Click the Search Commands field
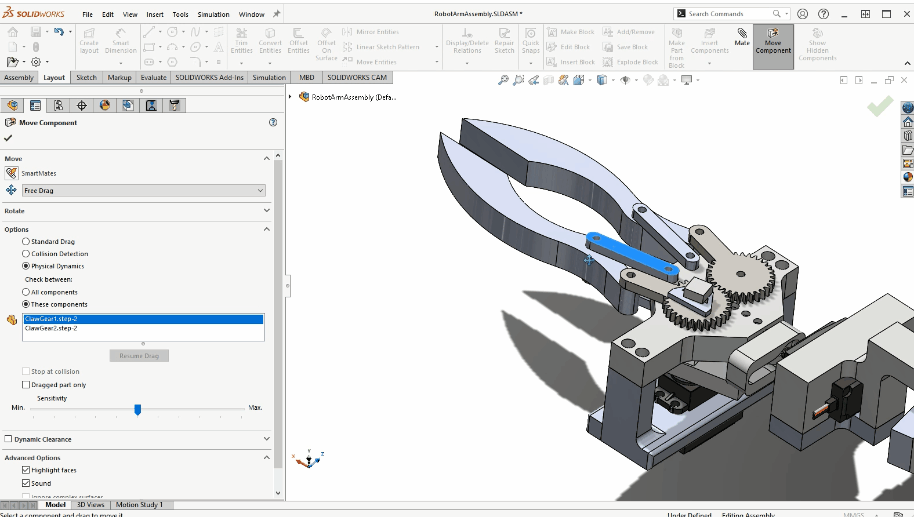The height and width of the screenshot is (517, 914). coord(728,13)
